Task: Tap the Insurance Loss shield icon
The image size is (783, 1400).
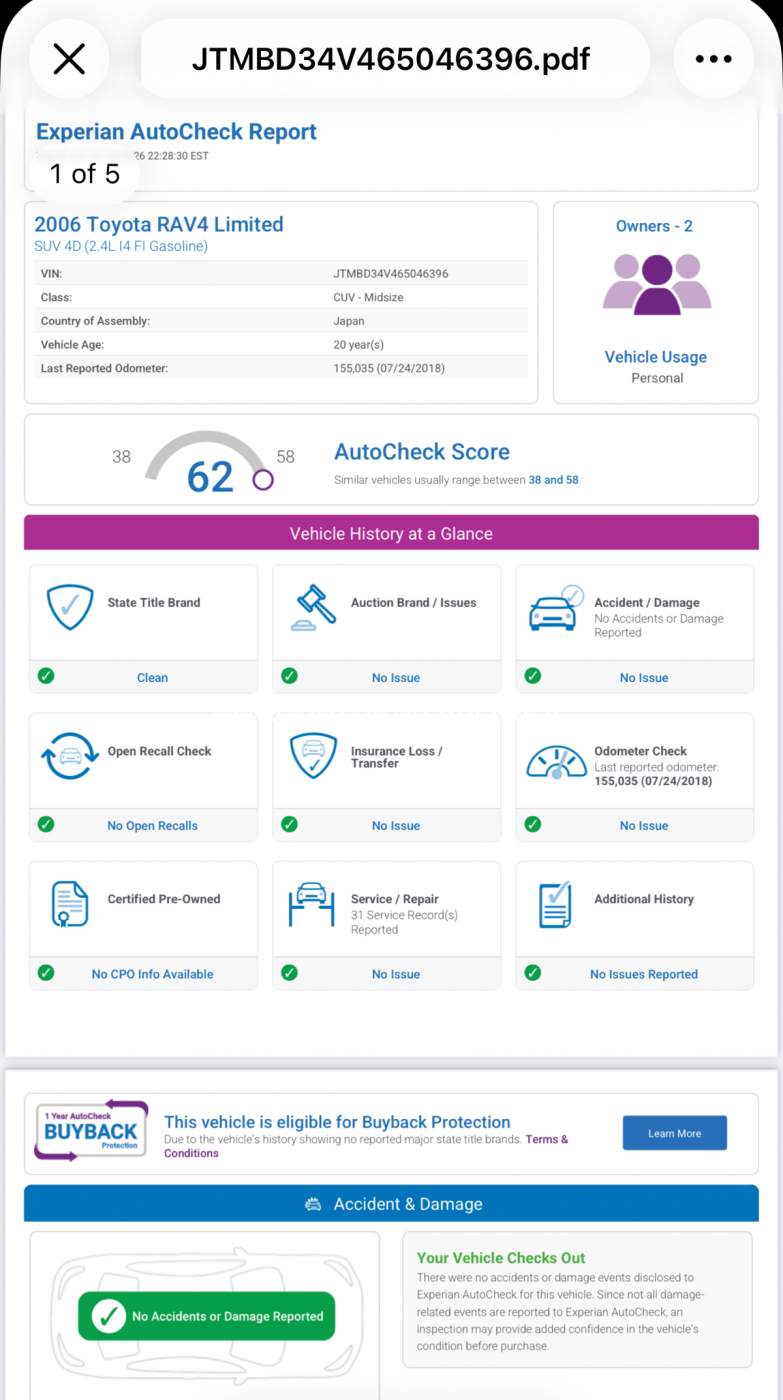Action: click(313, 756)
